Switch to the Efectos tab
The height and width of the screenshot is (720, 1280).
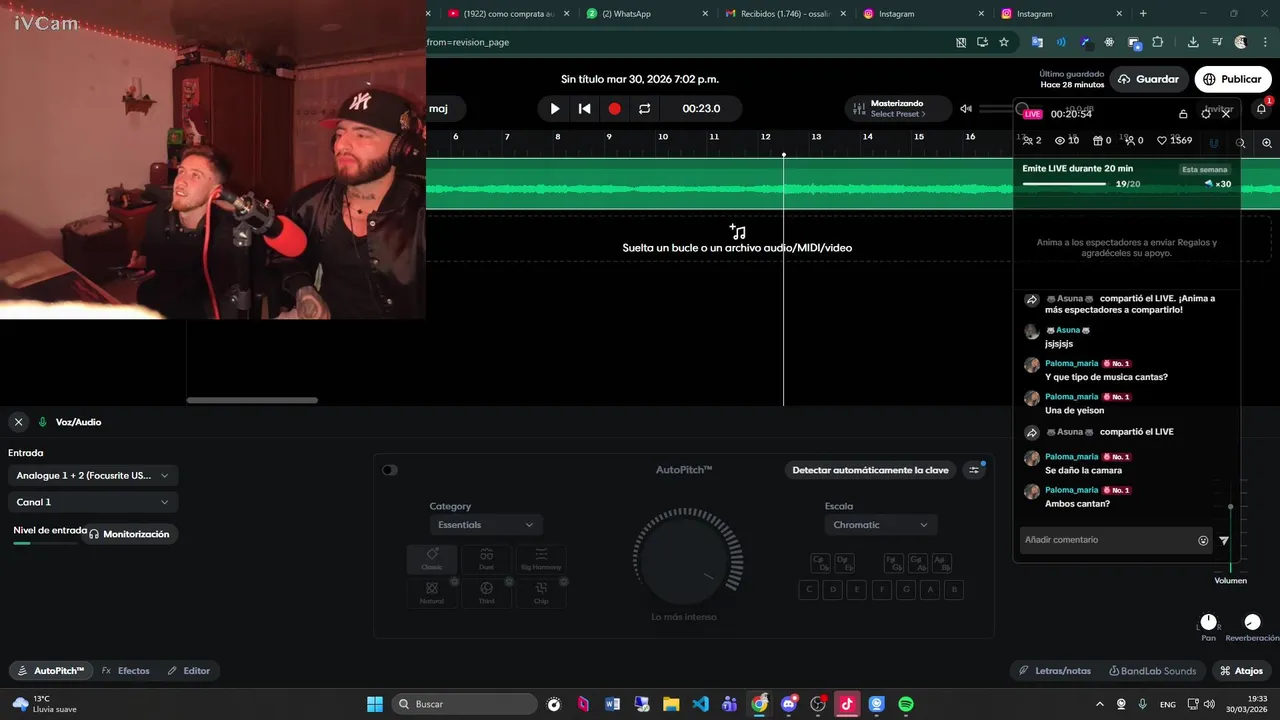pos(126,671)
